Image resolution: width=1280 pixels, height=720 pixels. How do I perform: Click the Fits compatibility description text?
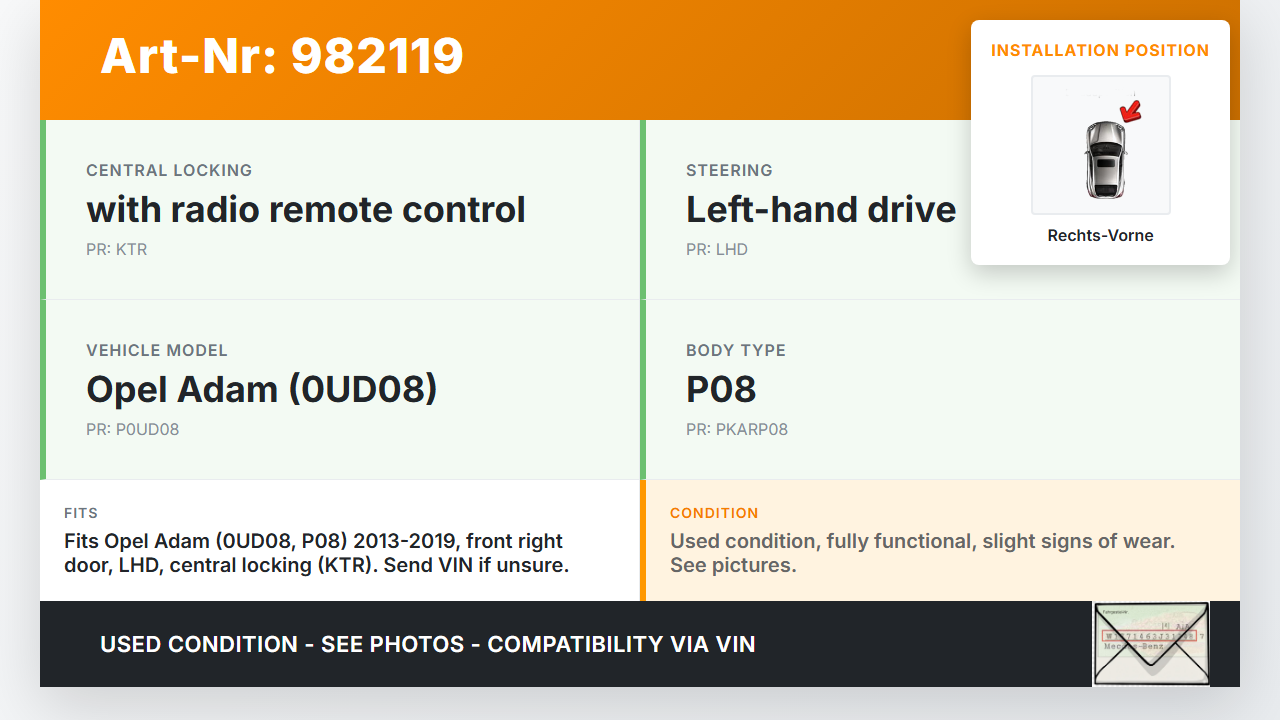pos(316,553)
